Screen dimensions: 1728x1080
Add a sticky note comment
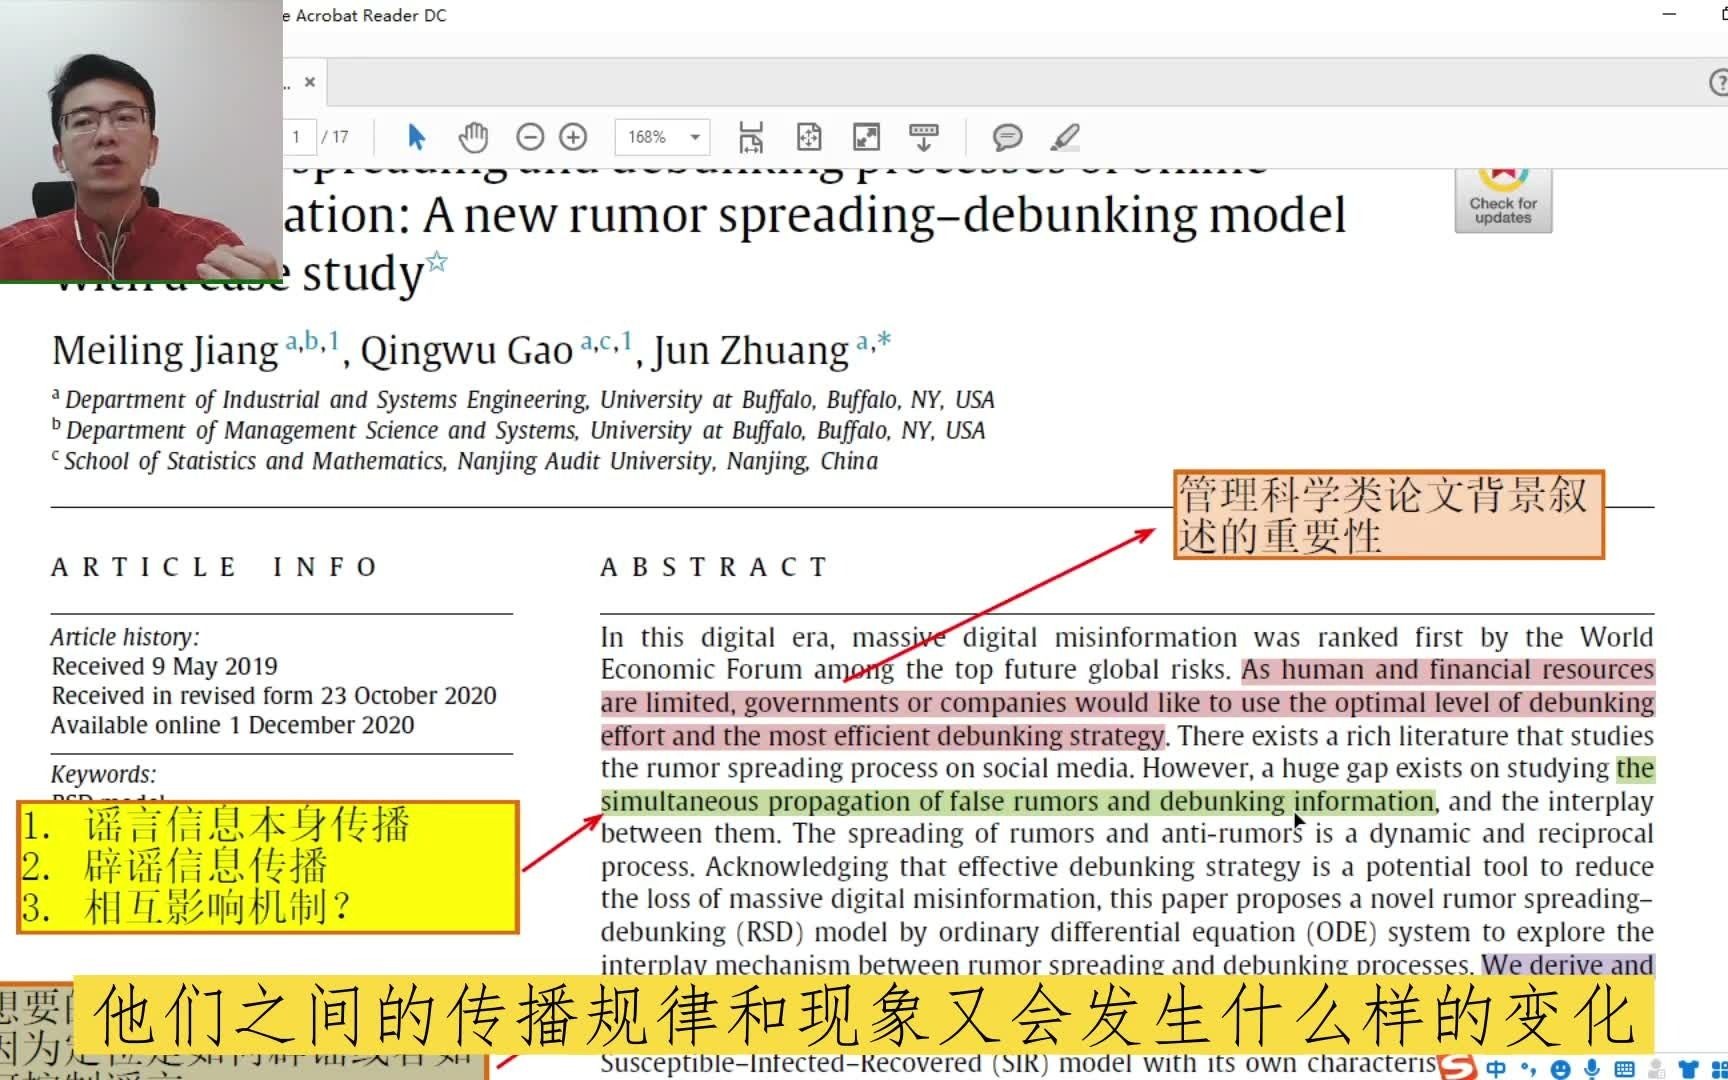click(x=1007, y=137)
